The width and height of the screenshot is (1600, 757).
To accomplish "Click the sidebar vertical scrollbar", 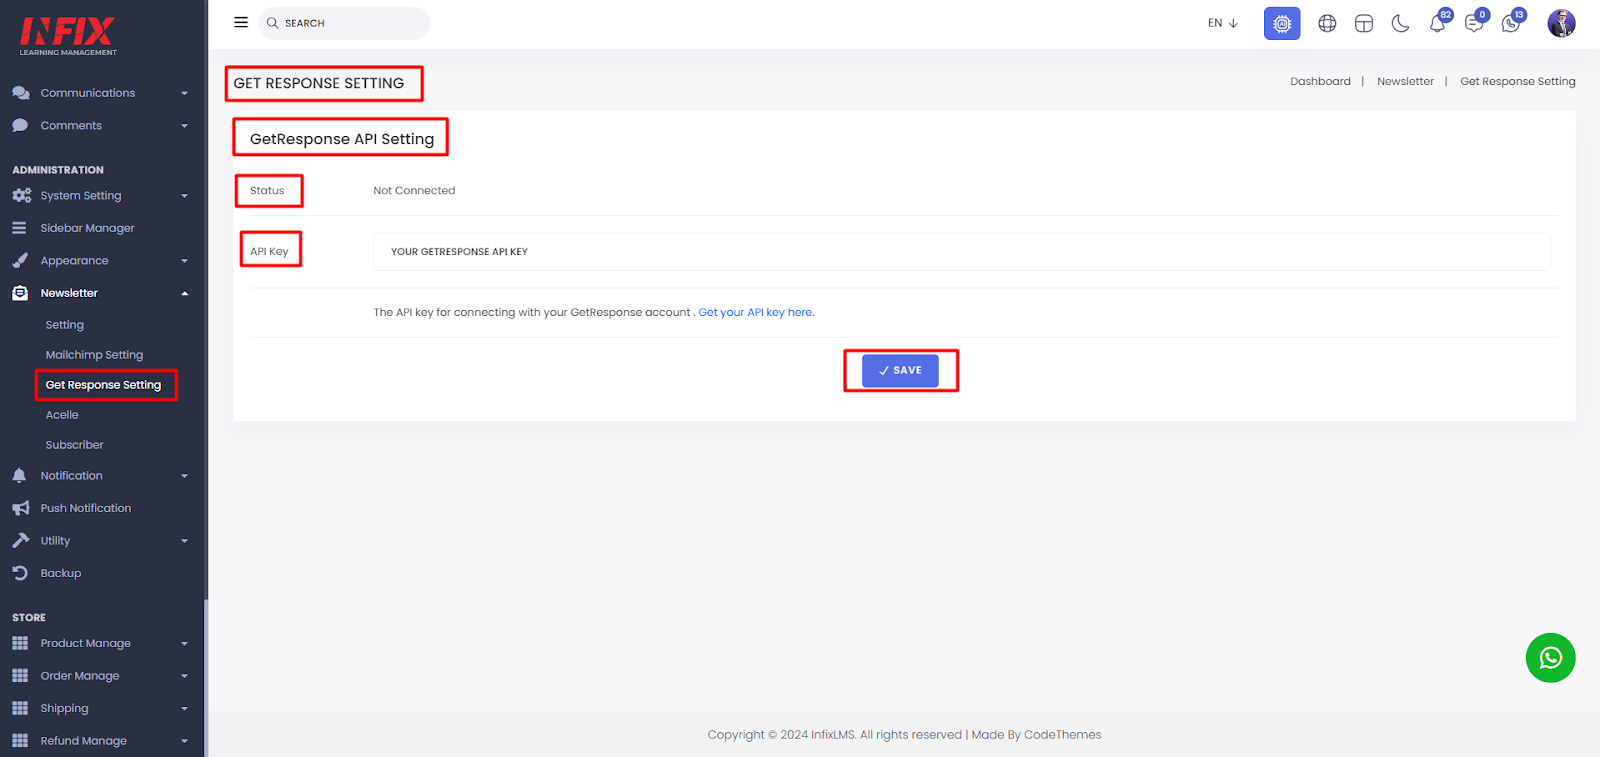I will [205, 678].
